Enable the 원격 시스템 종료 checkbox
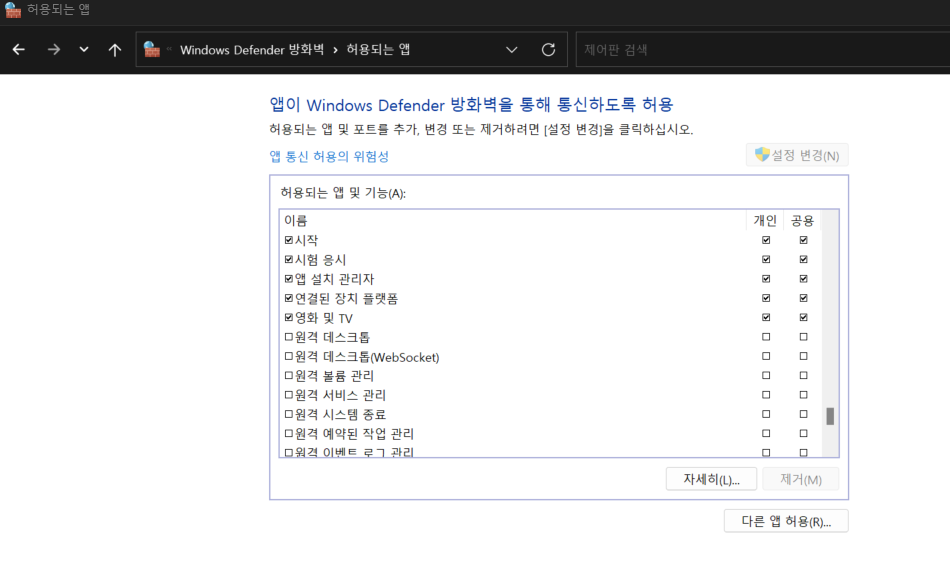This screenshot has height=578, width=950. point(288,414)
